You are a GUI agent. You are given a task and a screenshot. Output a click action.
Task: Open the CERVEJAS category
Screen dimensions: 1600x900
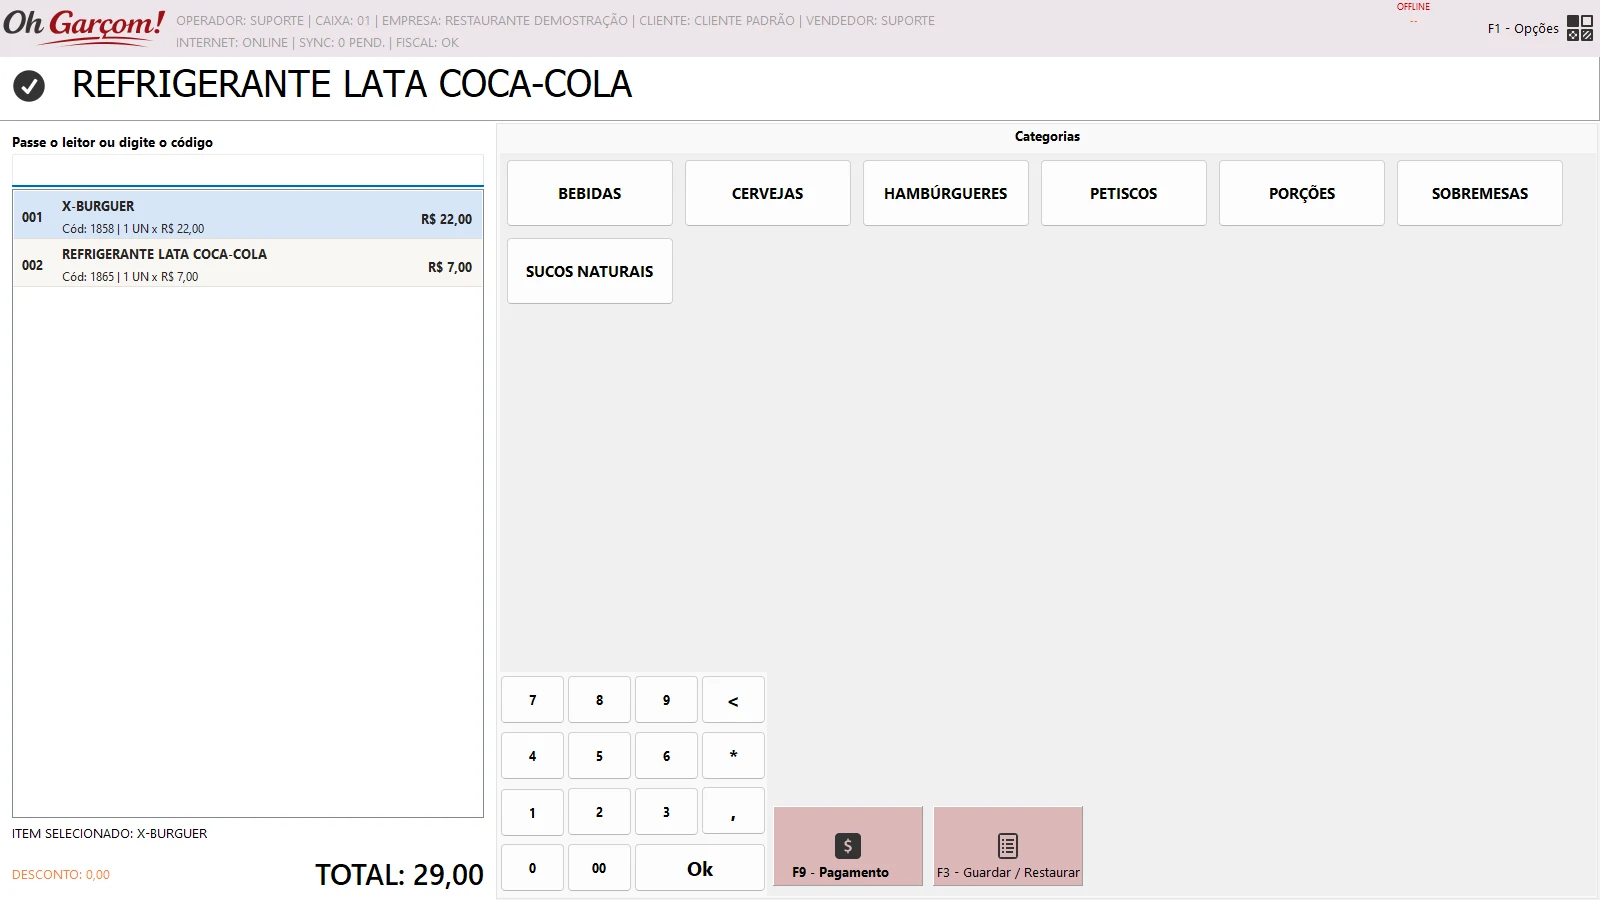(x=768, y=193)
